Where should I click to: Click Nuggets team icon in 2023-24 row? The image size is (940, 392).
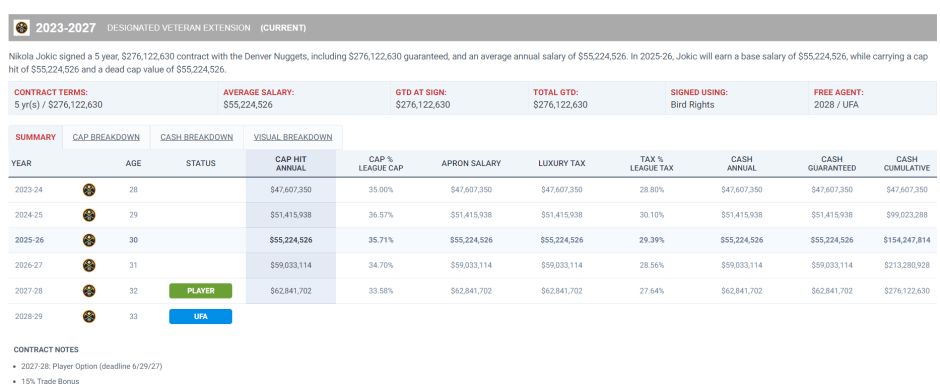pyautogui.click(x=89, y=190)
